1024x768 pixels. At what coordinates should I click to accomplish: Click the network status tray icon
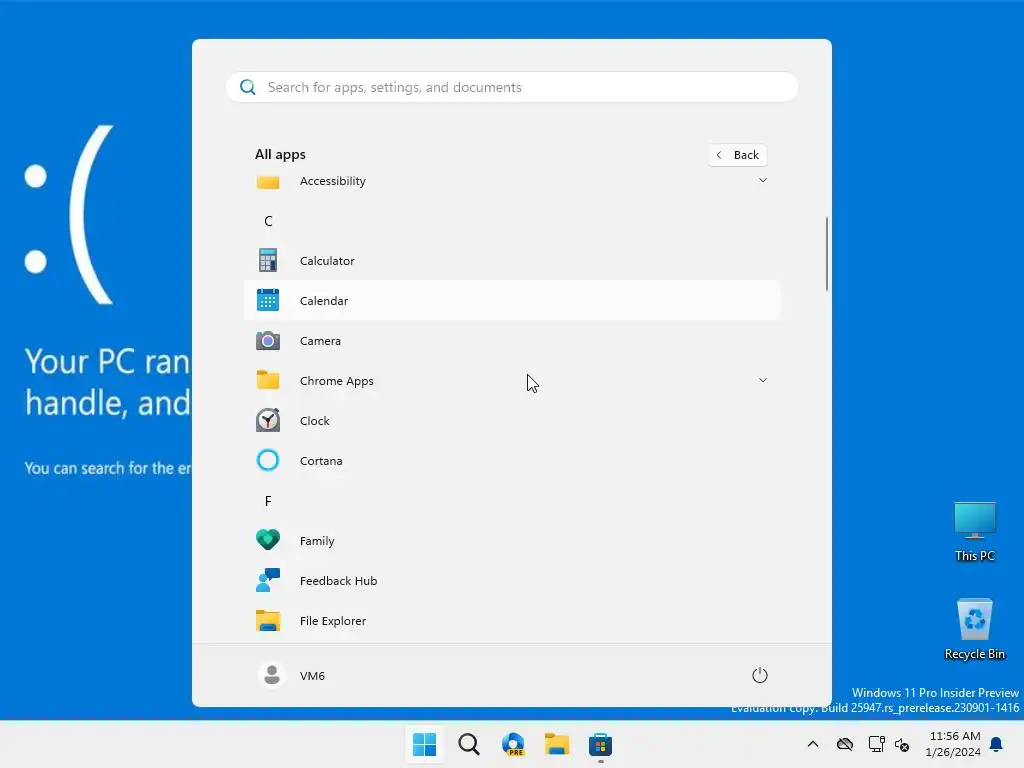[876, 744]
